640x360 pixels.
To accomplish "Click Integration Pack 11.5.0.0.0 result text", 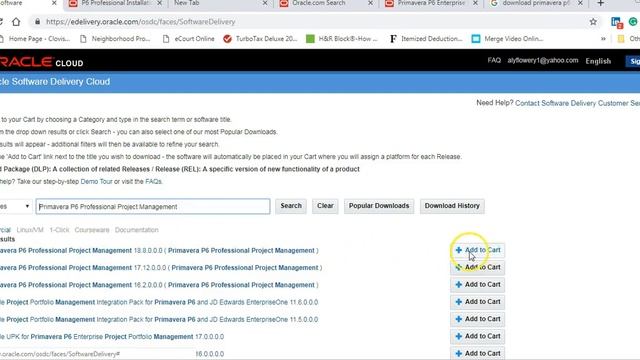I will click(x=159, y=320).
